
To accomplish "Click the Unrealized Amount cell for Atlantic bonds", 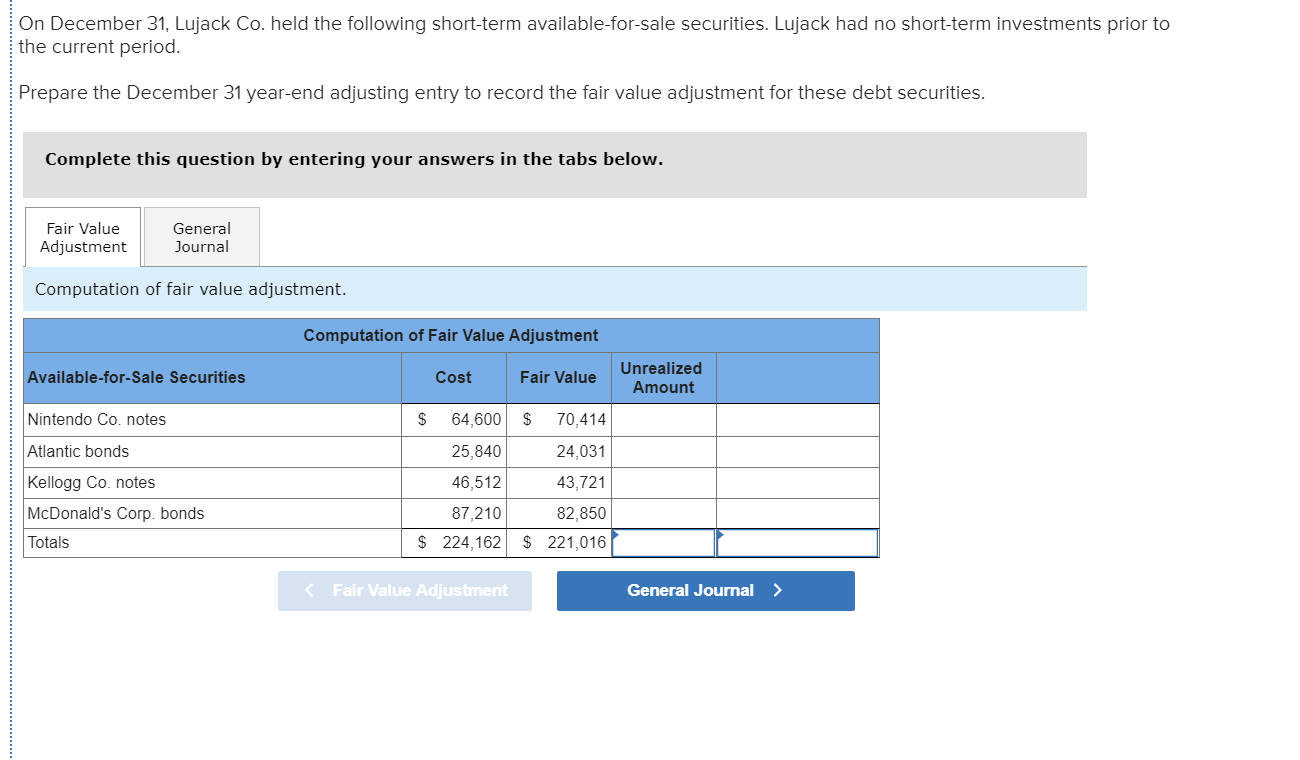I will [663, 452].
